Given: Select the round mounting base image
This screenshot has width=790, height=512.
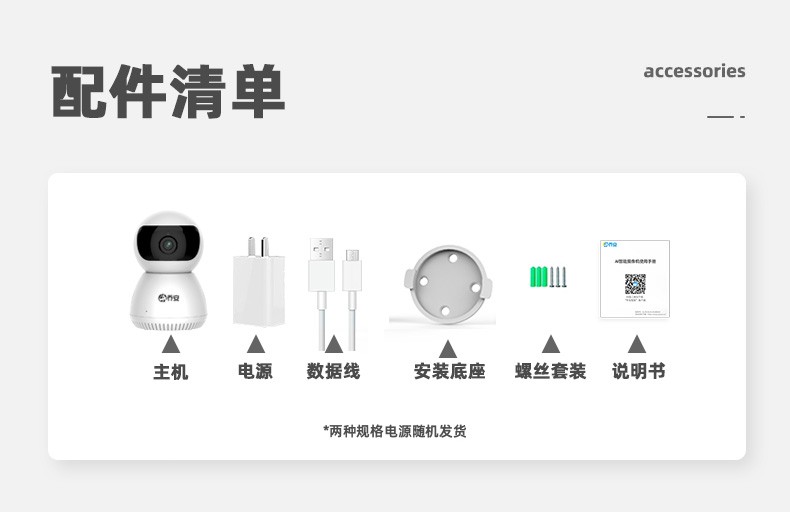Looking at the screenshot, I should [447, 285].
